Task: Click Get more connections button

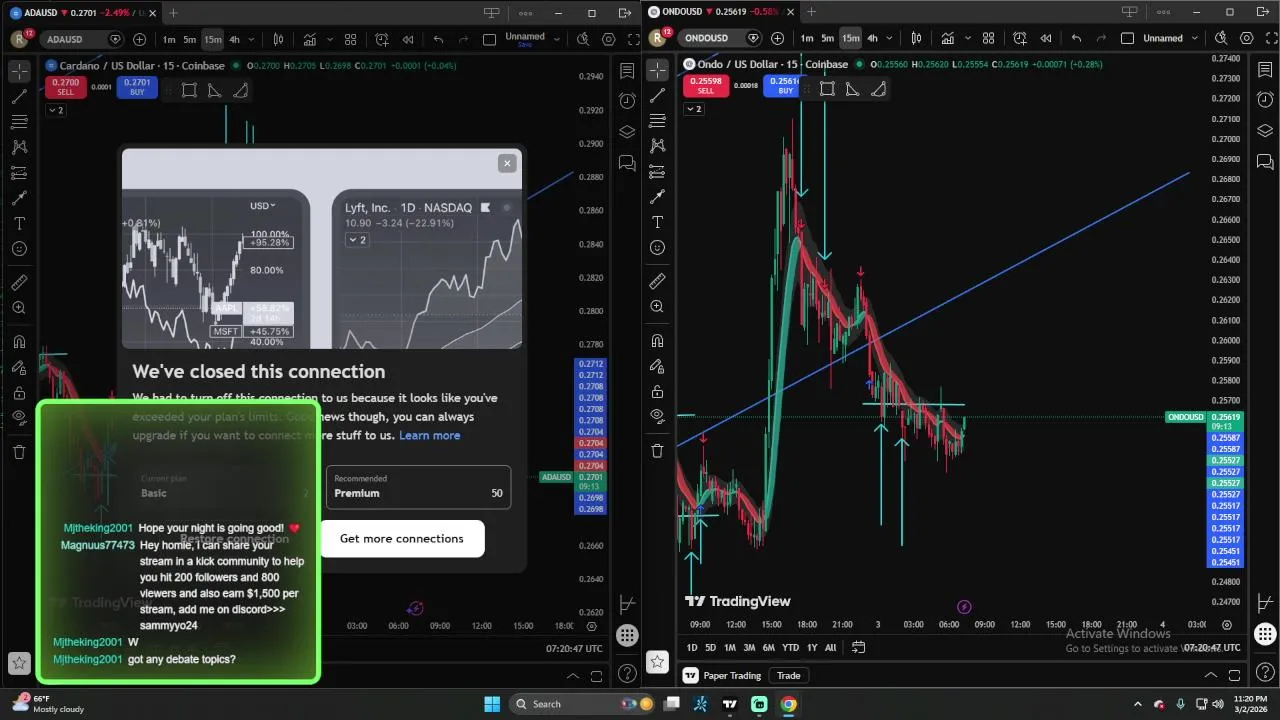Action: click(402, 539)
